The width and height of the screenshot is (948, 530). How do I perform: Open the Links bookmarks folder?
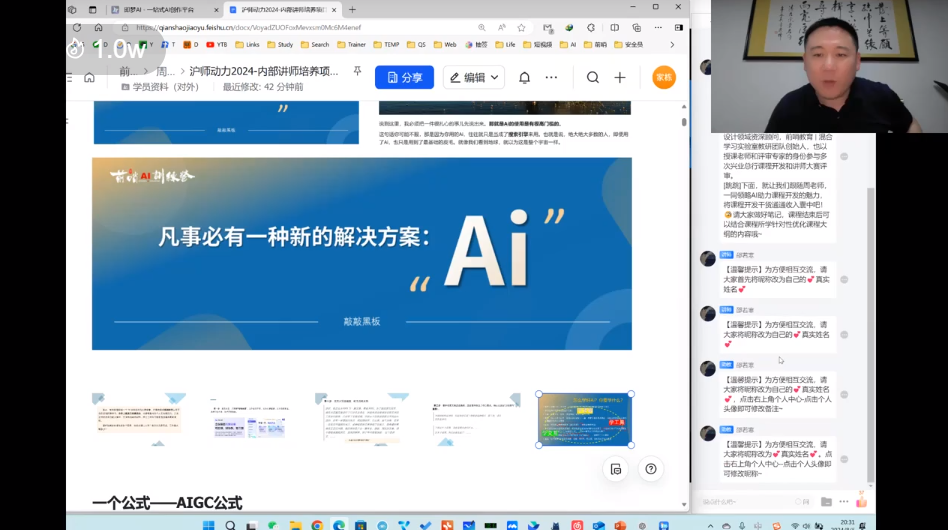(247, 45)
